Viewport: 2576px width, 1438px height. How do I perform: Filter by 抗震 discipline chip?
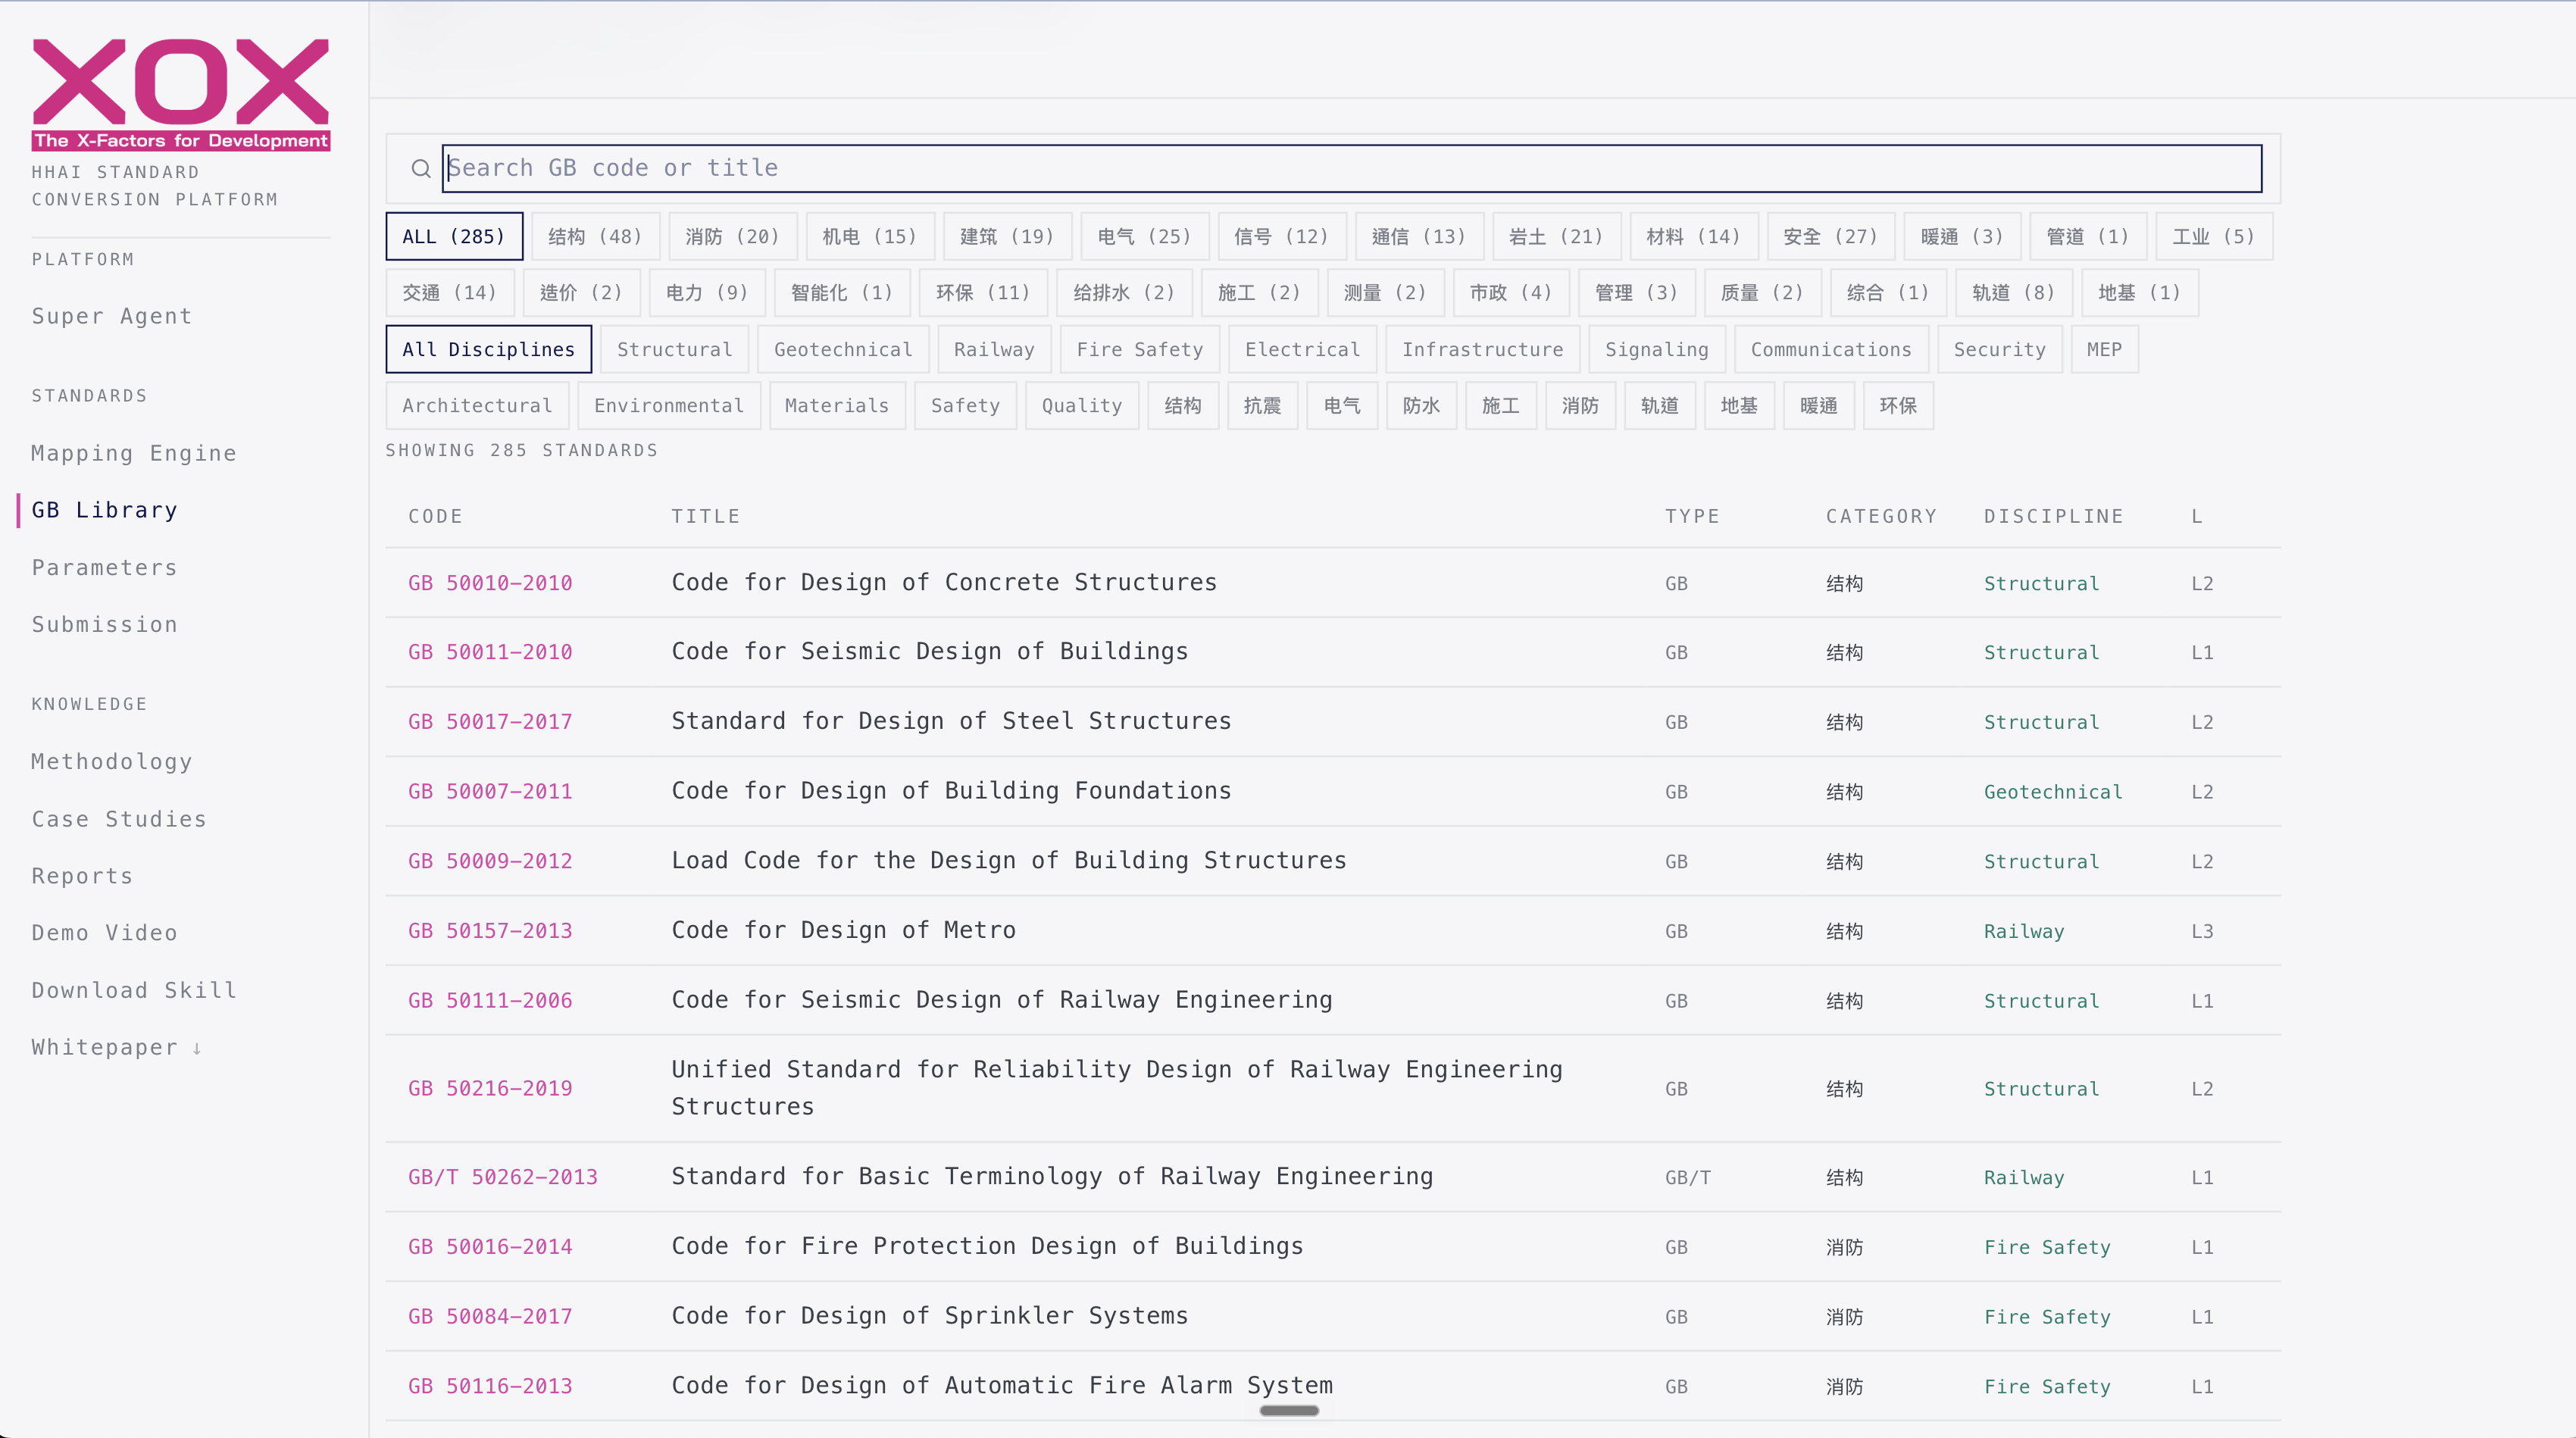click(1262, 406)
